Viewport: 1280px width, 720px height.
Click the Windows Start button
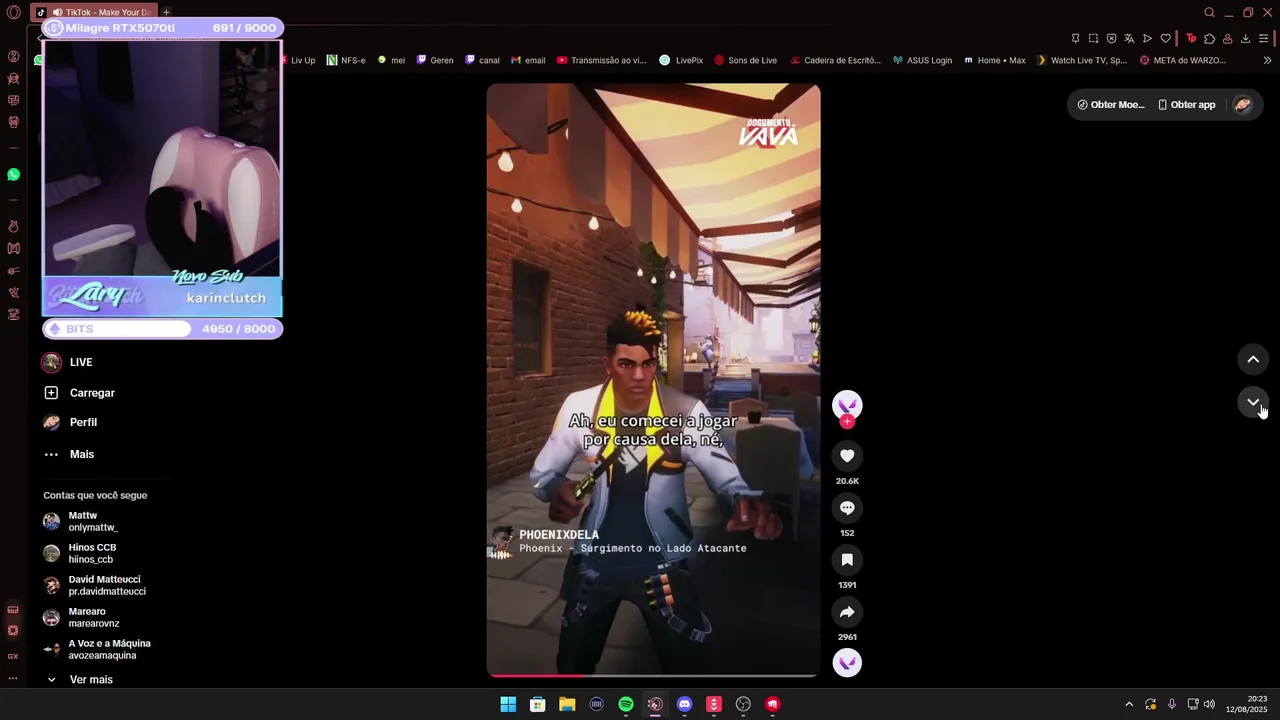click(508, 704)
